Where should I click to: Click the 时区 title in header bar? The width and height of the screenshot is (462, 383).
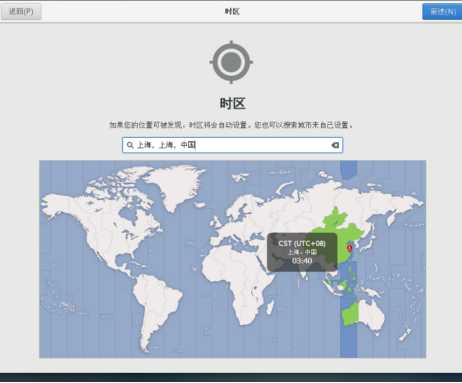[x=232, y=12]
